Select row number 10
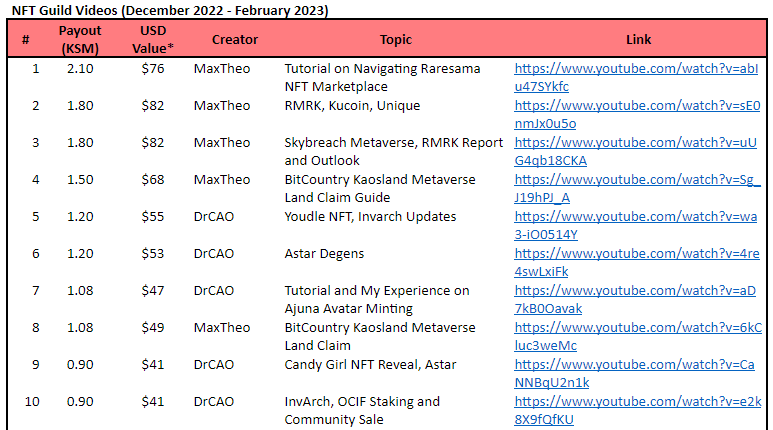This screenshot has width=773, height=430. coord(32,401)
